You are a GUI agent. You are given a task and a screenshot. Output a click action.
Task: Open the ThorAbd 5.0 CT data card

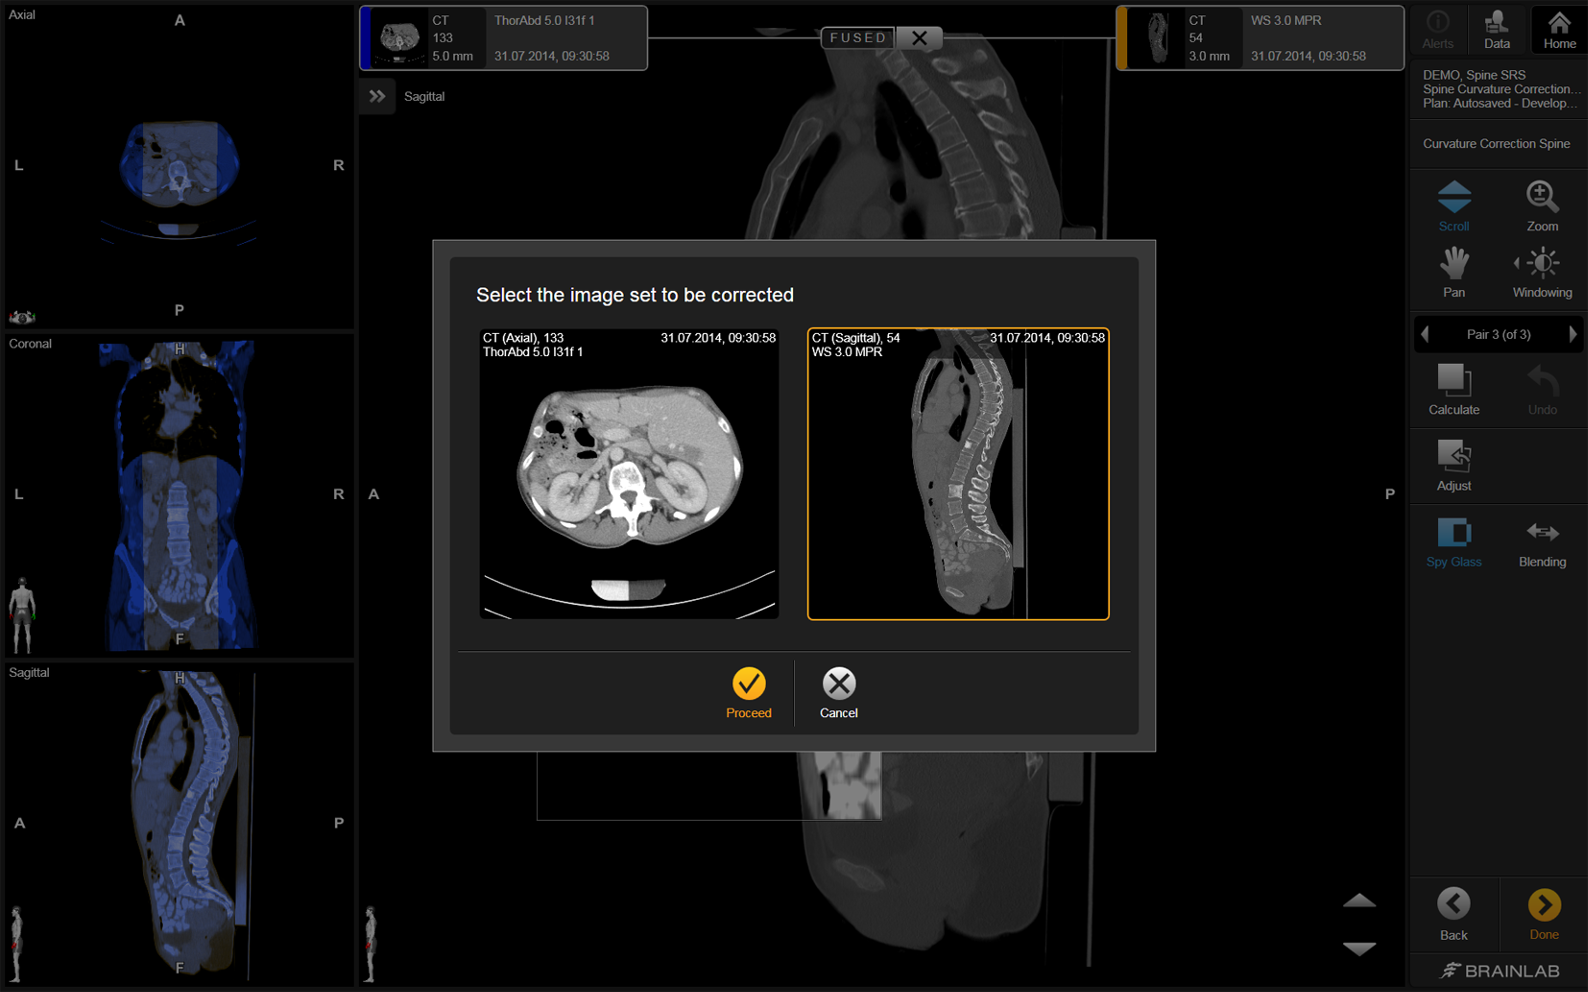tap(503, 38)
